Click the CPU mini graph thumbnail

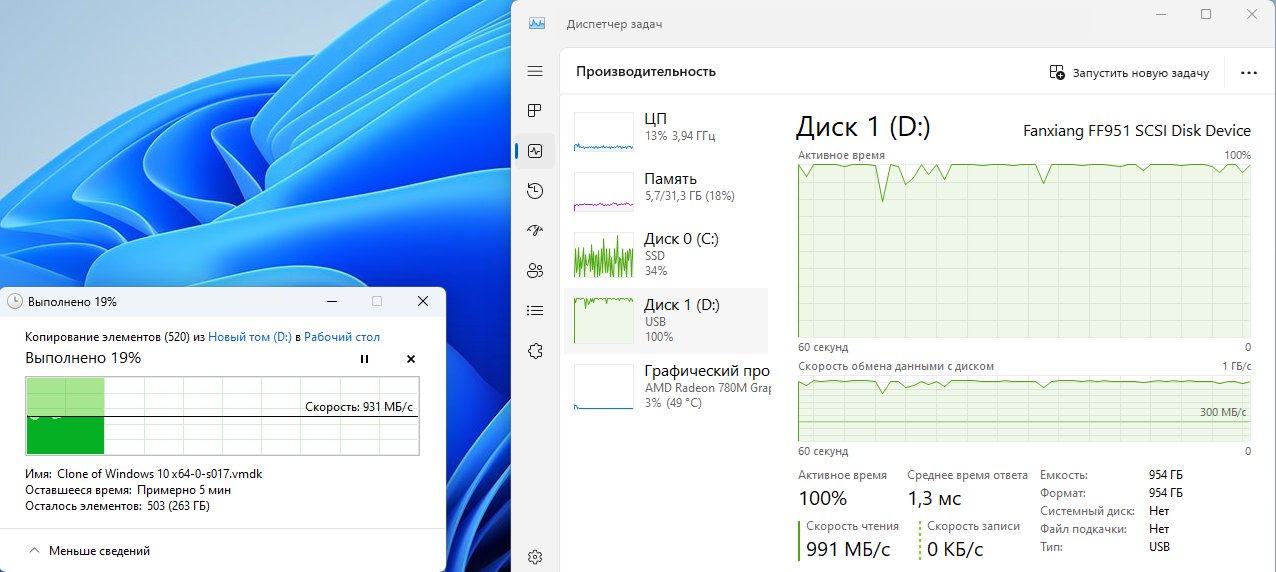(x=604, y=131)
